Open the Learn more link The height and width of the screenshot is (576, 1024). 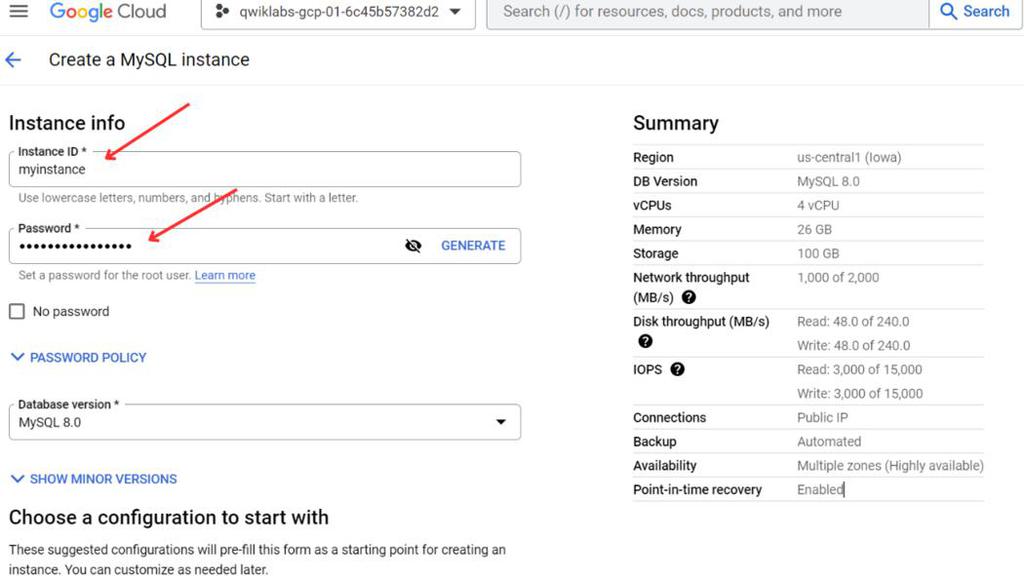pos(225,275)
